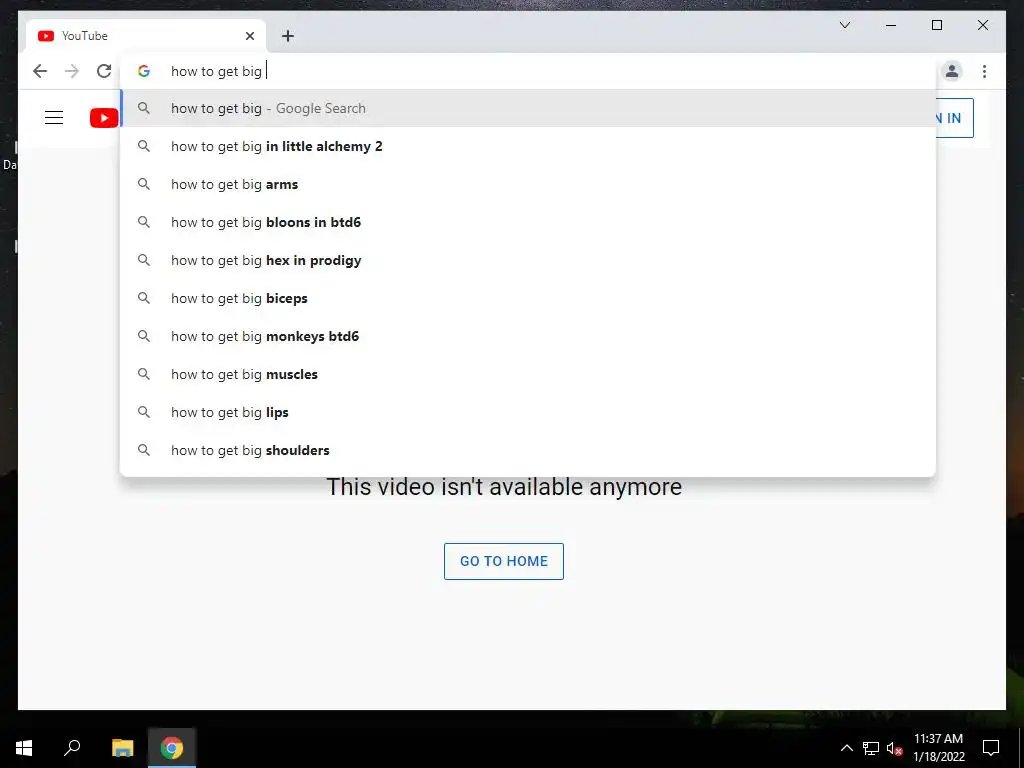
Task: Open the notification center icon
Action: 991,748
